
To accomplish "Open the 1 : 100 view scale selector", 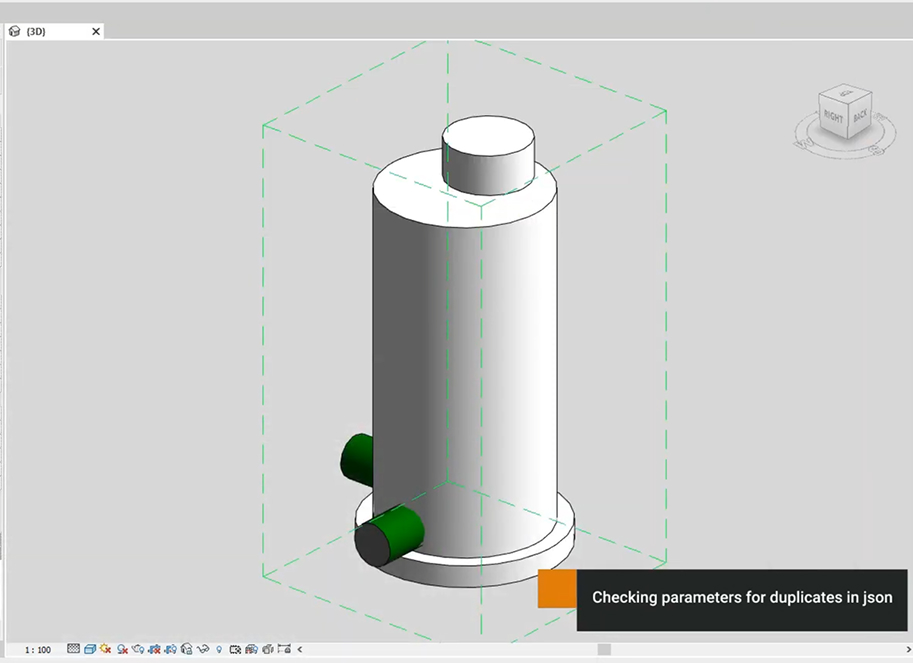I will [38, 650].
